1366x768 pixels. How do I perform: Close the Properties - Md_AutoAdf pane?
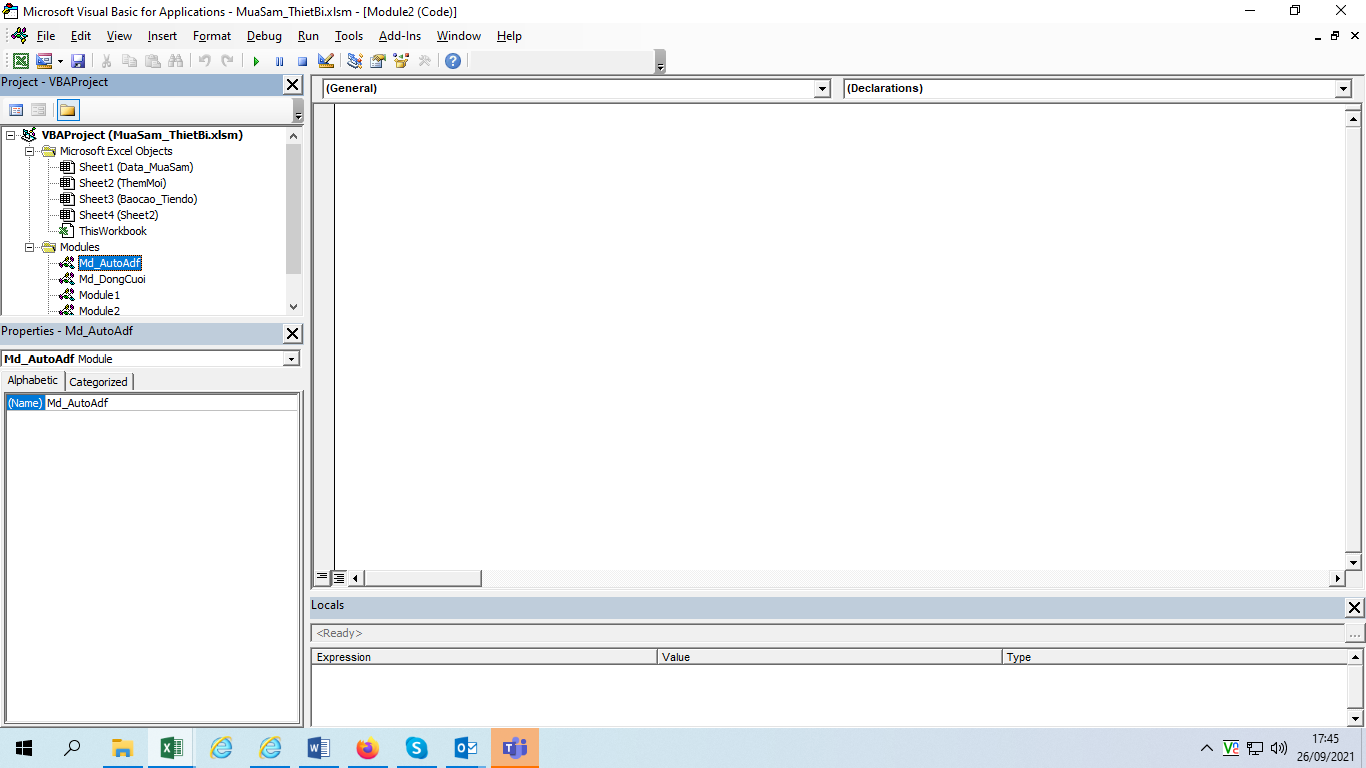(x=292, y=334)
